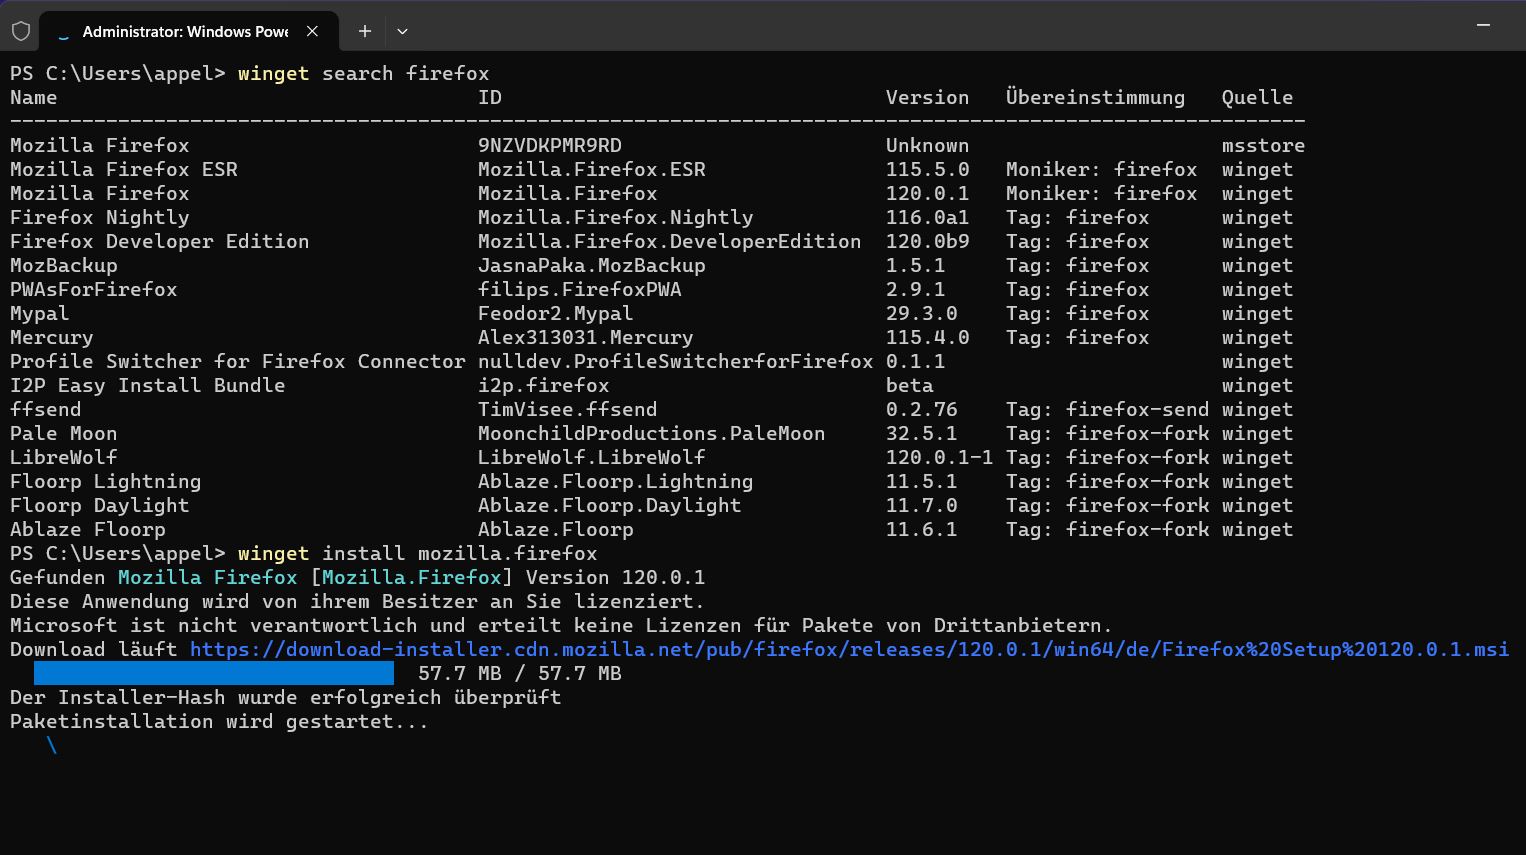
Task: Open a new tab with plus button
Action: click(x=365, y=31)
